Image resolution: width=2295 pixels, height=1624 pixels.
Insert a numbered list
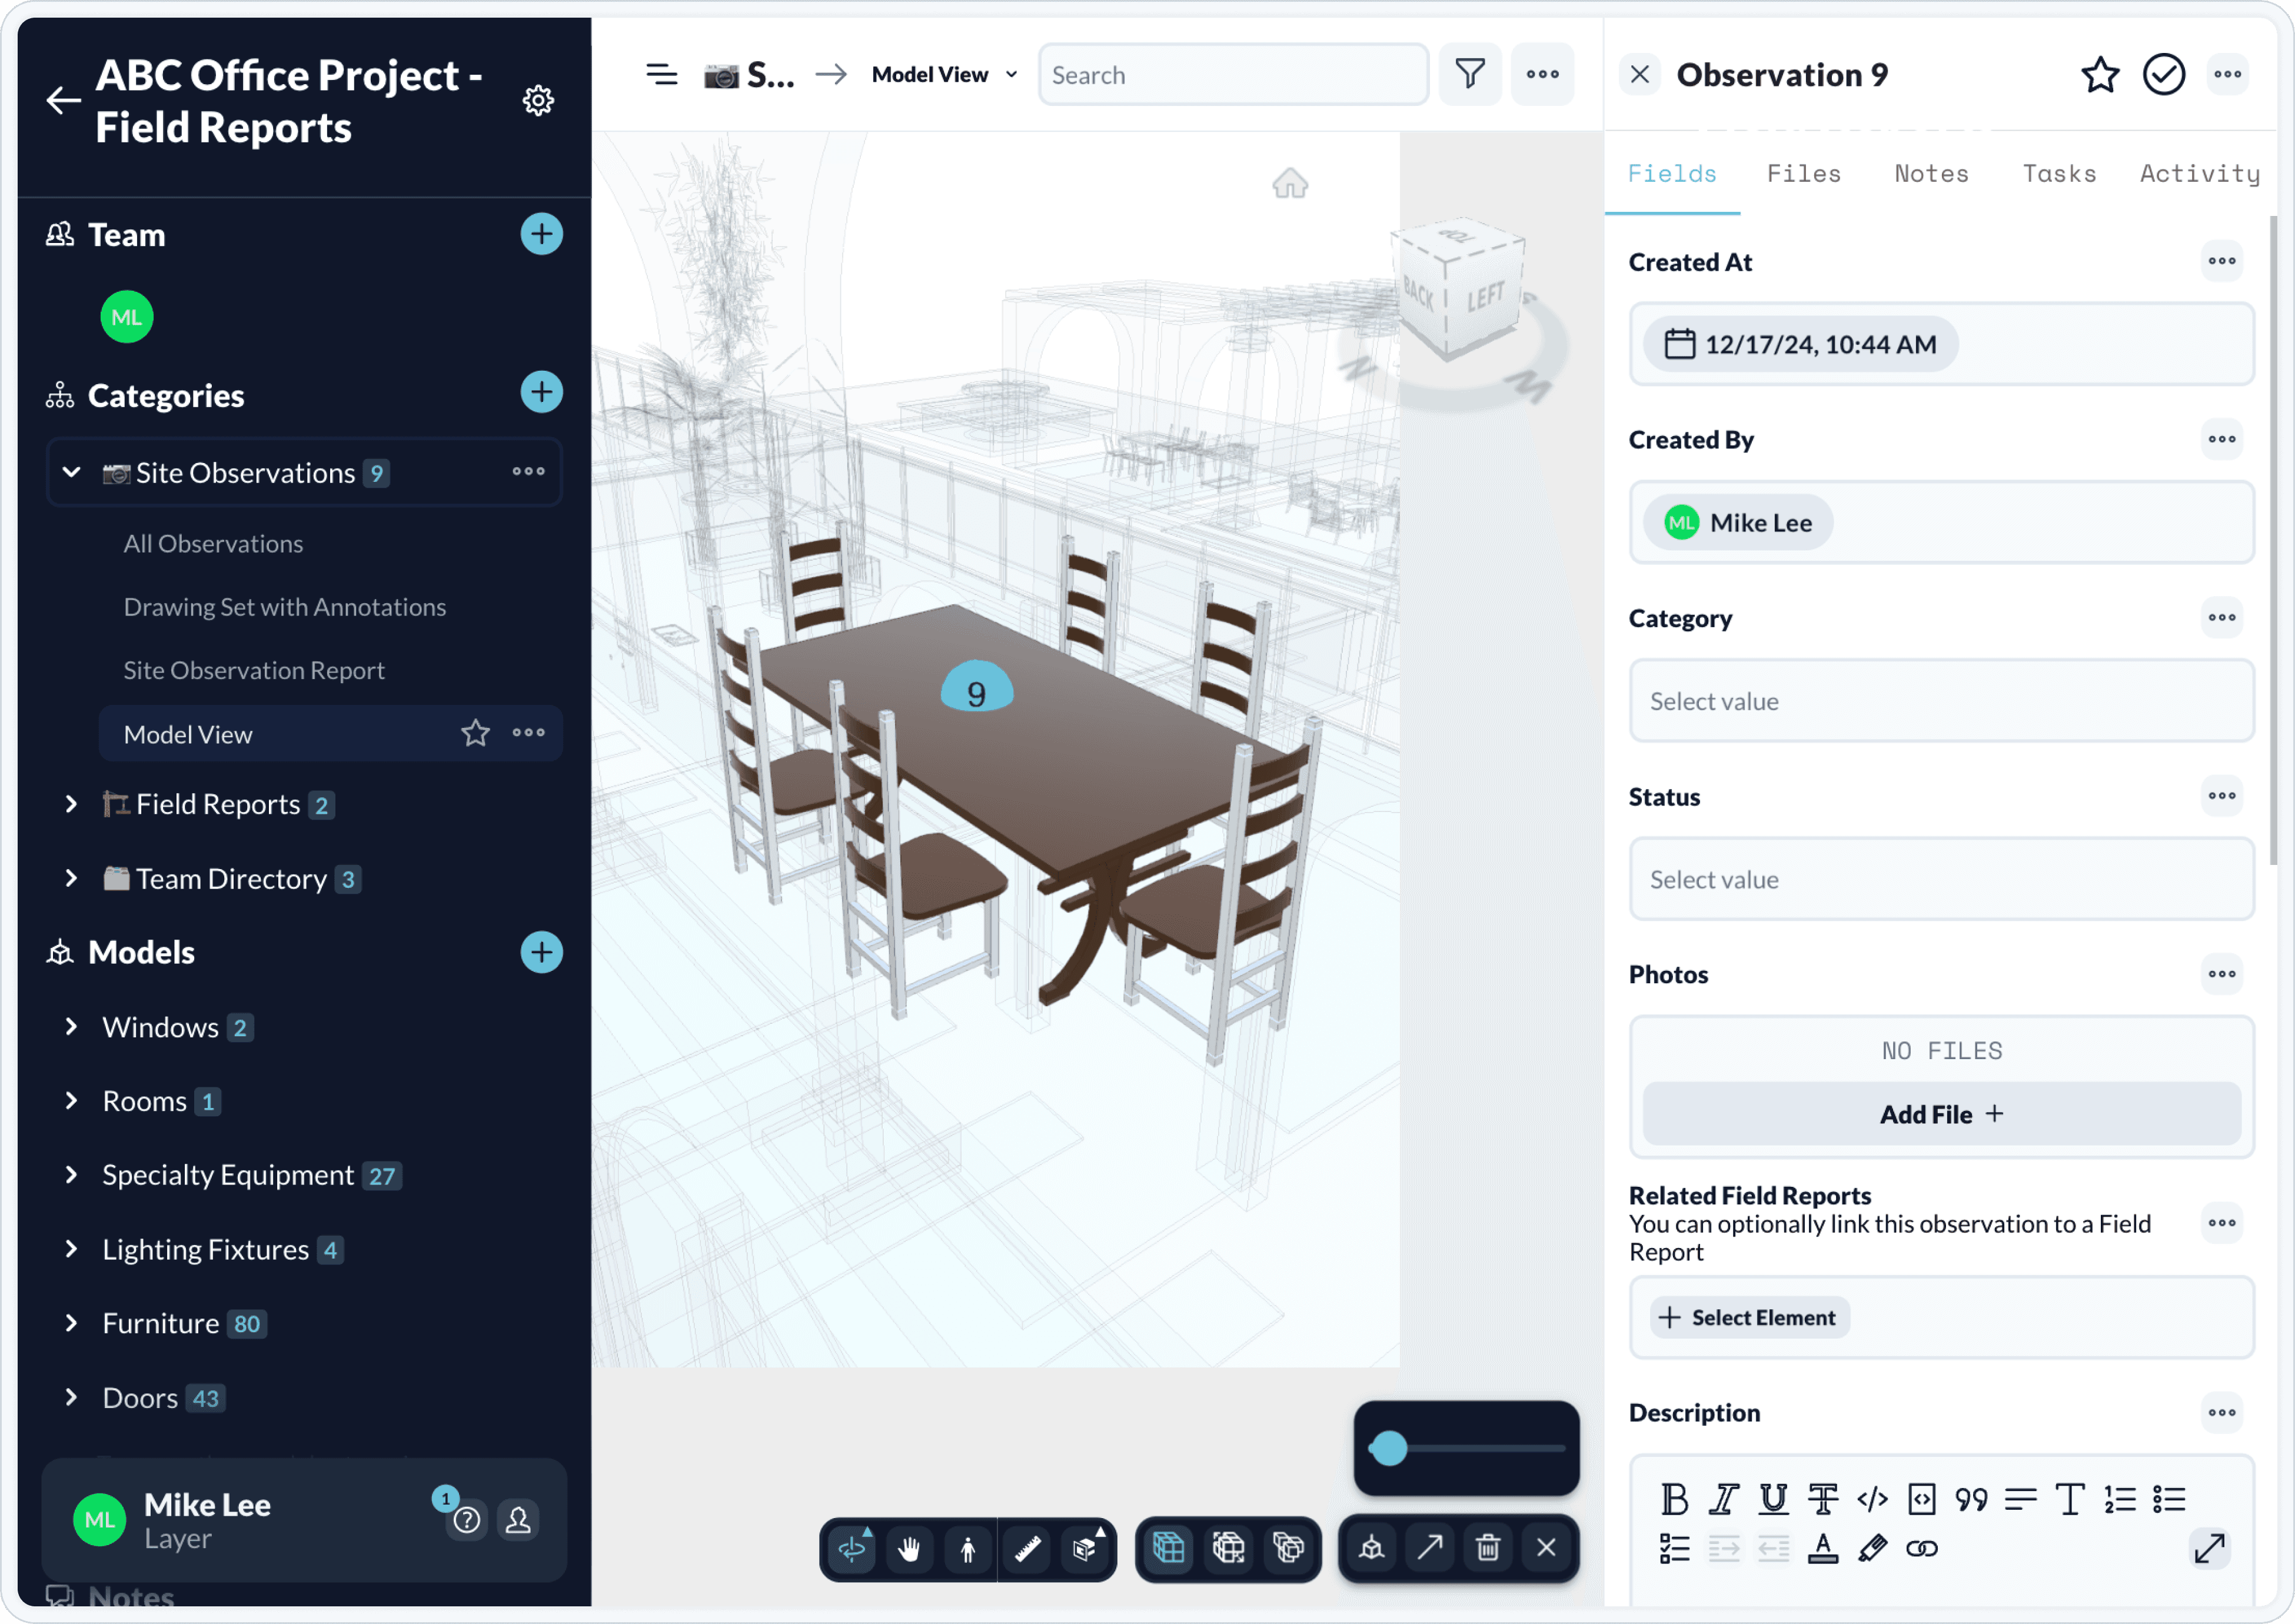(x=2119, y=1499)
